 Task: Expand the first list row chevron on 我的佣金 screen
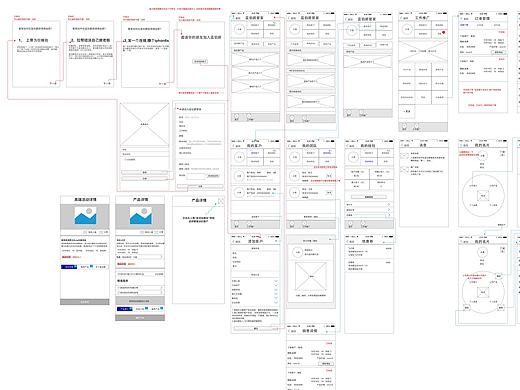point(388,204)
